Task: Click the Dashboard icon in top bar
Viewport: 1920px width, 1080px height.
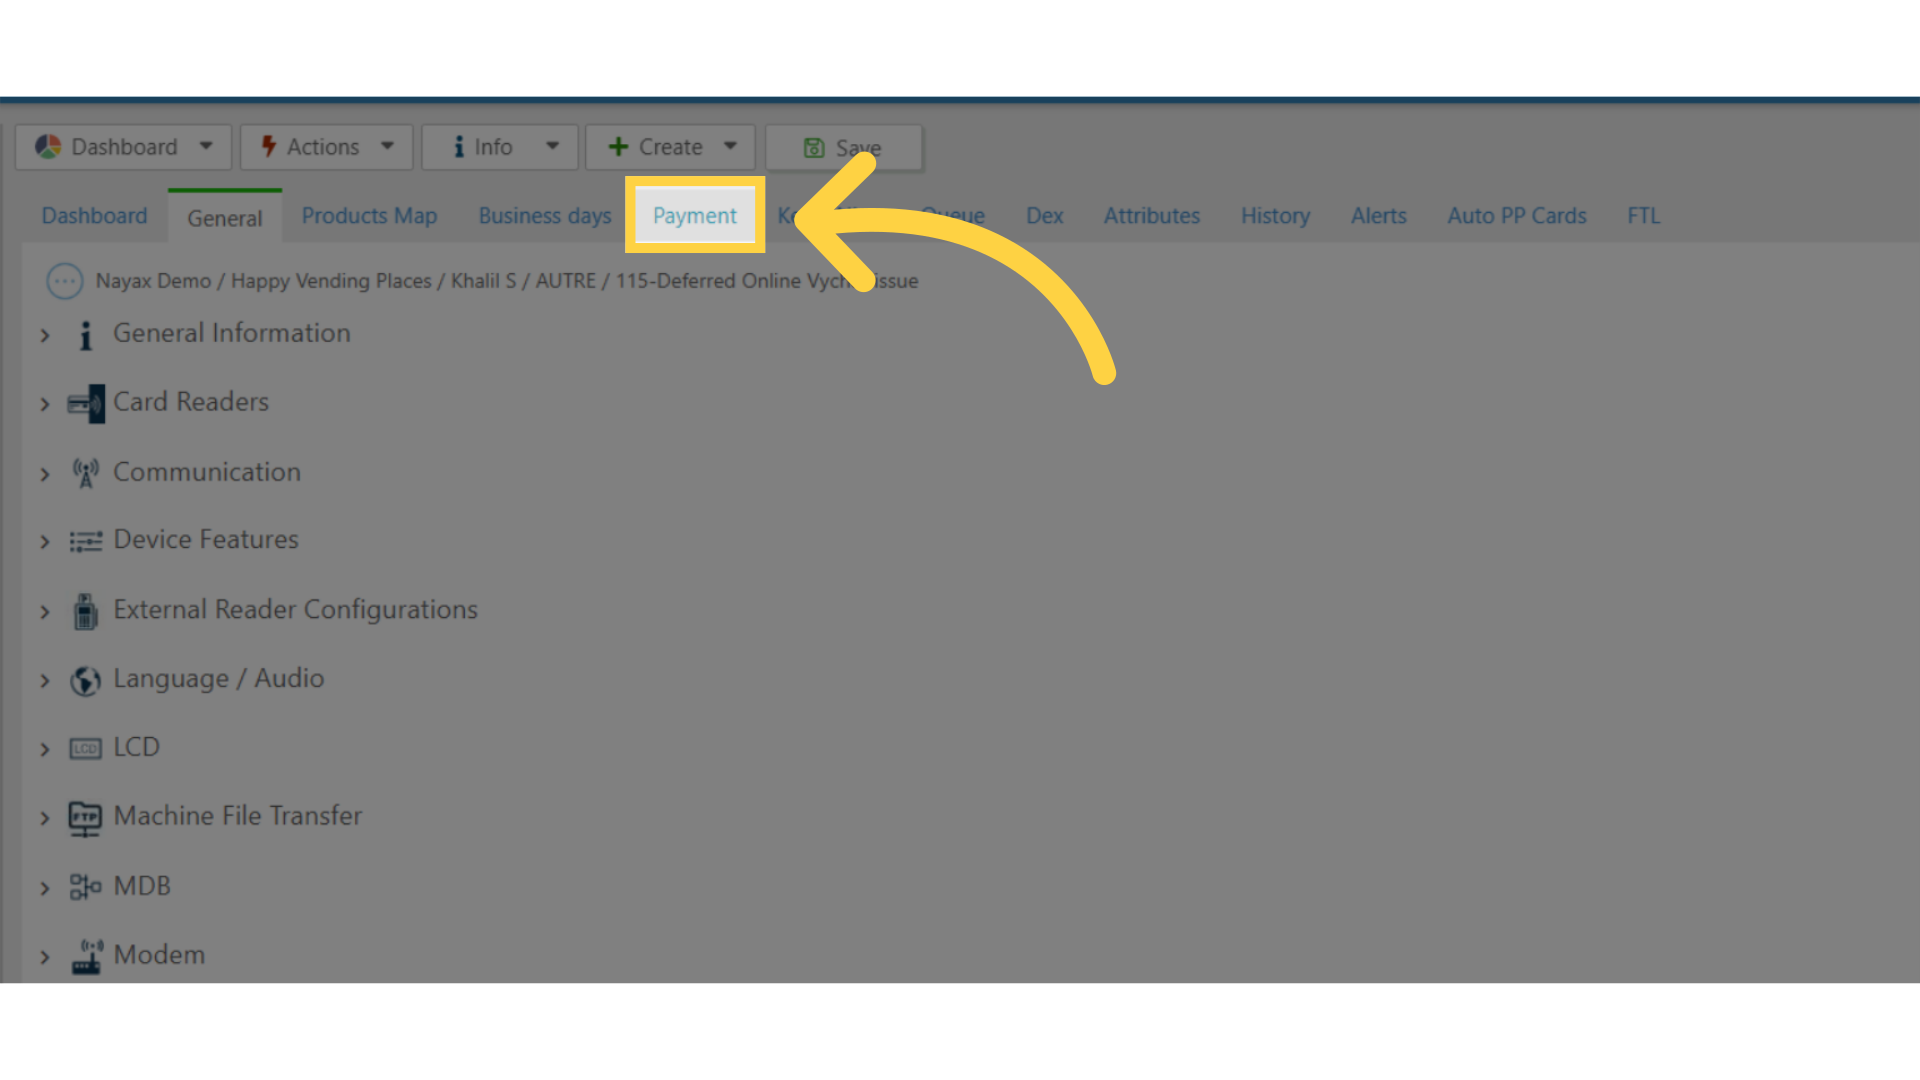Action: (49, 145)
